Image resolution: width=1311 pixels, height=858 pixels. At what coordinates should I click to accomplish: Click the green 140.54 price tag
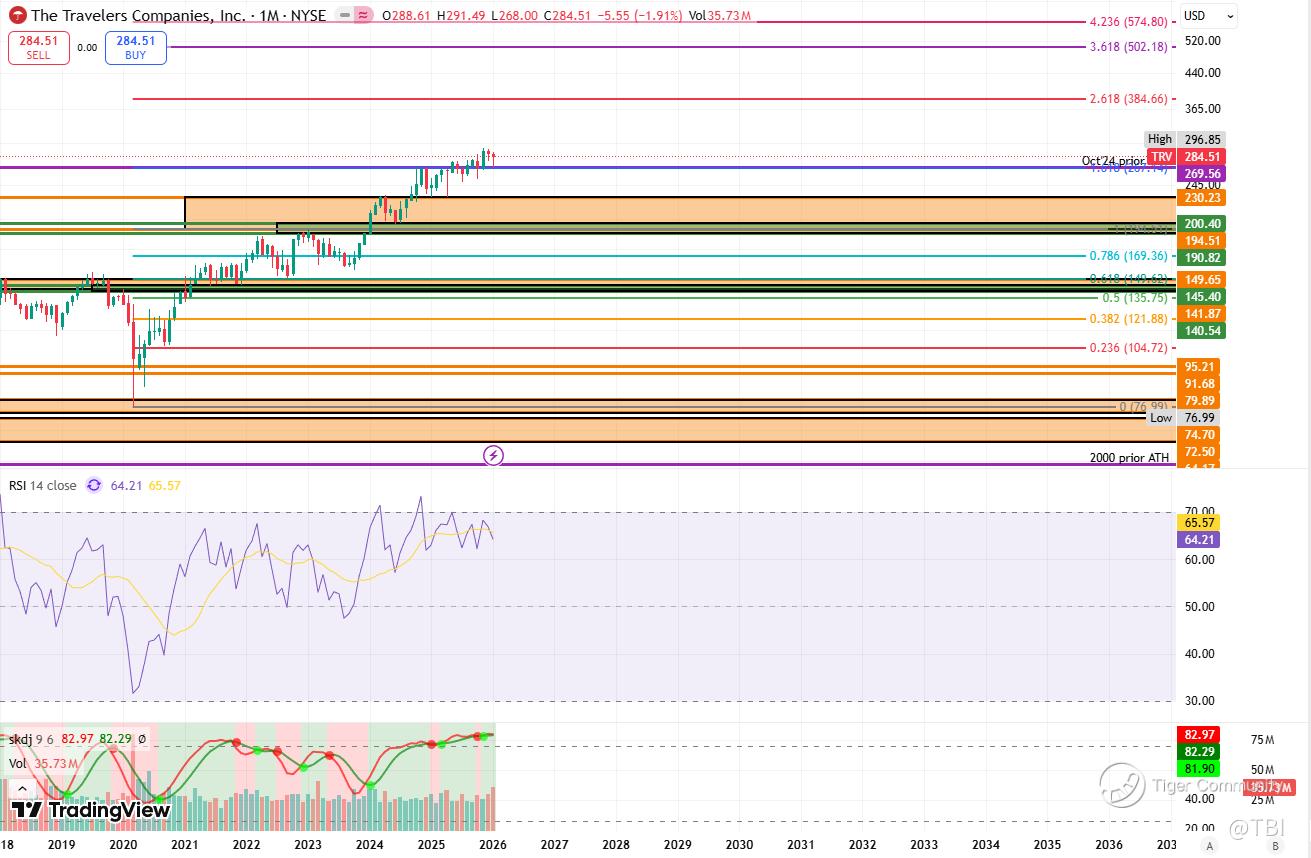(x=1200, y=331)
